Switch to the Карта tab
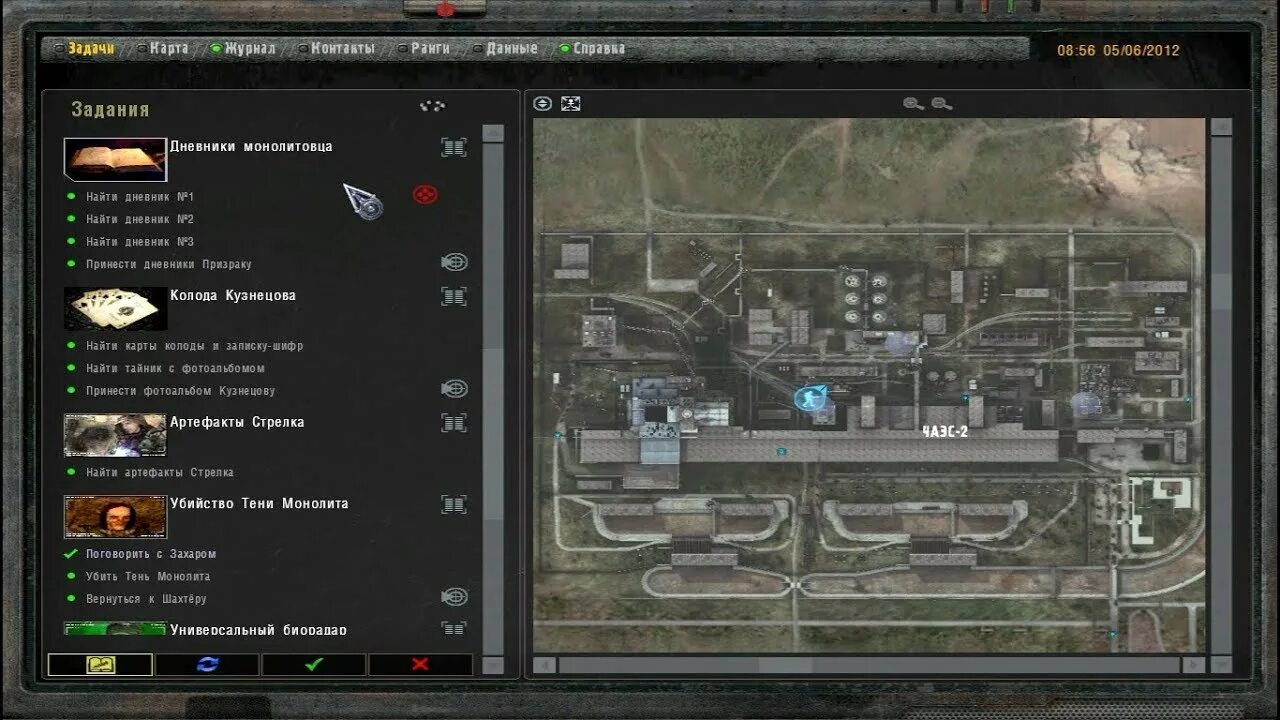Screen dimensions: 1280x720 click(x=169, y=48)
